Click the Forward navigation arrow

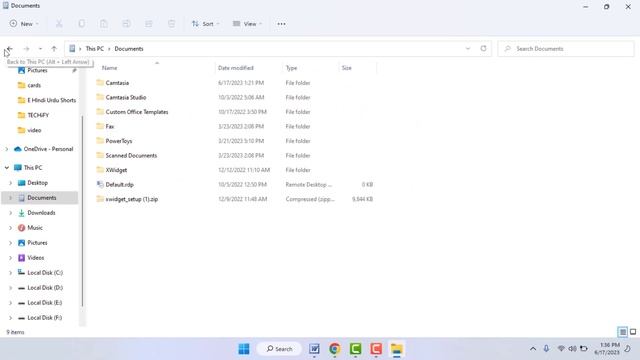click(x=26, y=49)
